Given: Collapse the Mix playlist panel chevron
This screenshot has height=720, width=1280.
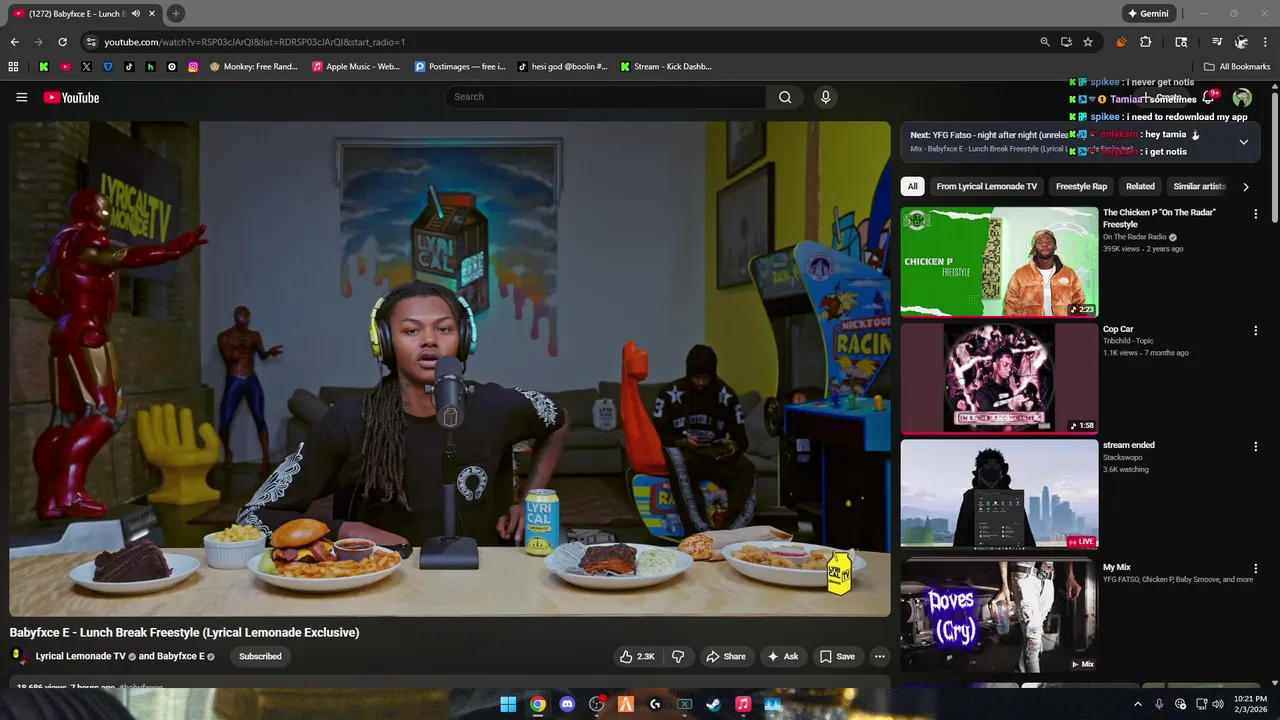Looking at the screenshot, I should tap(1243, 142).
